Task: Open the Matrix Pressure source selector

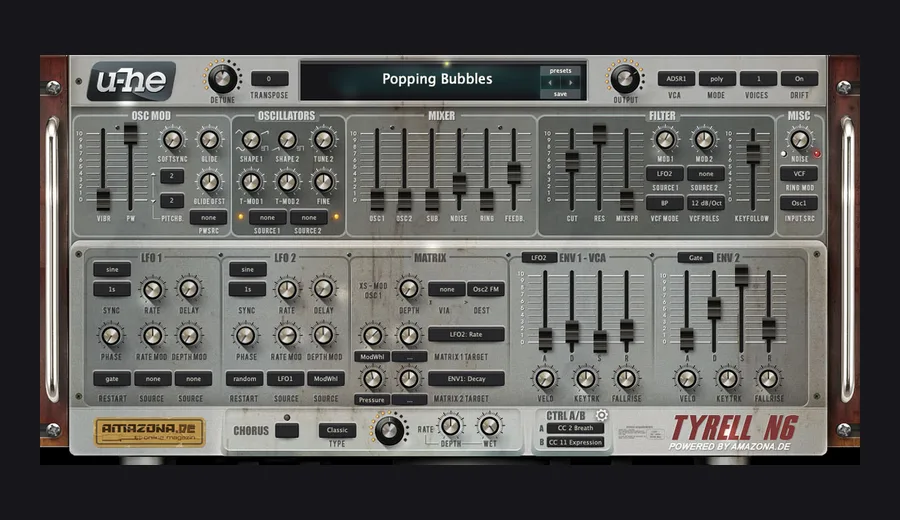Action: 371,400
